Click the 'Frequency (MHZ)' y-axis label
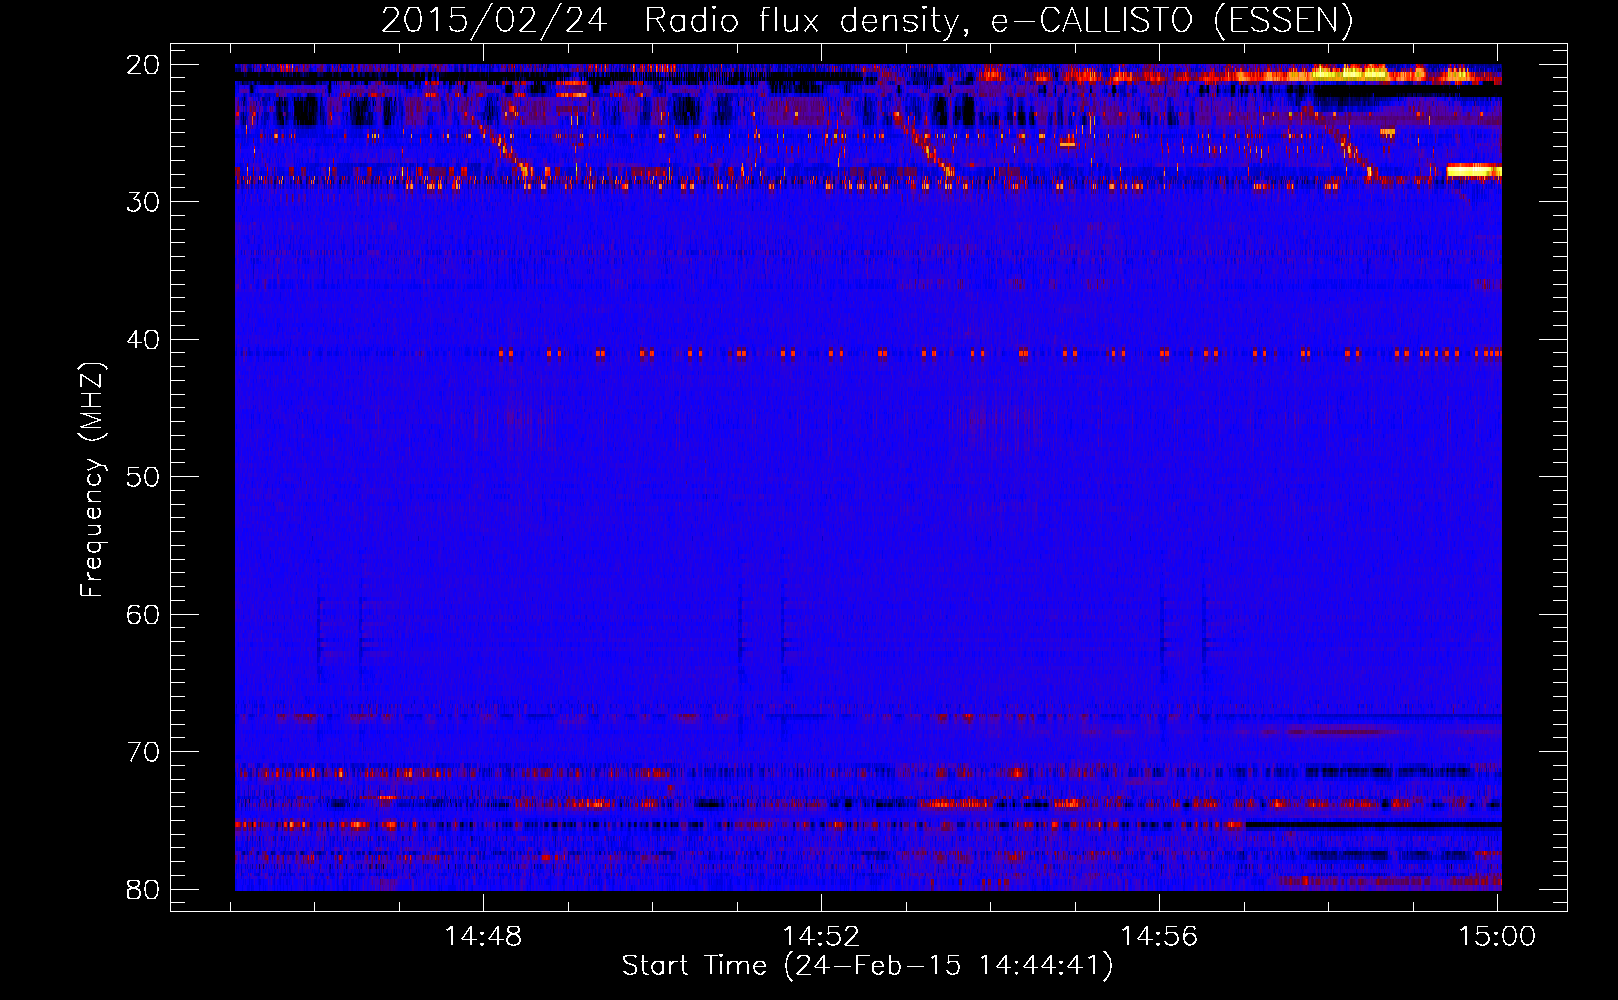Image resolution: width=1618 pixels, height=1000 pixels. pos(92,480)
